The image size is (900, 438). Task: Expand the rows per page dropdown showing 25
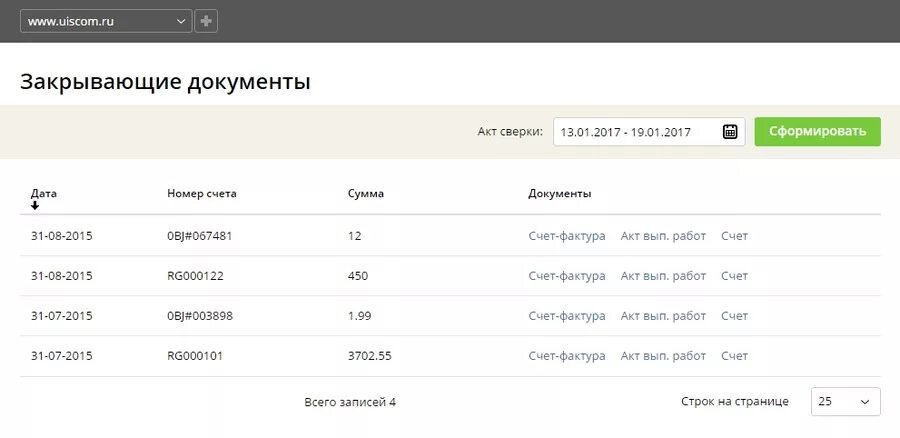pos(845,402)
